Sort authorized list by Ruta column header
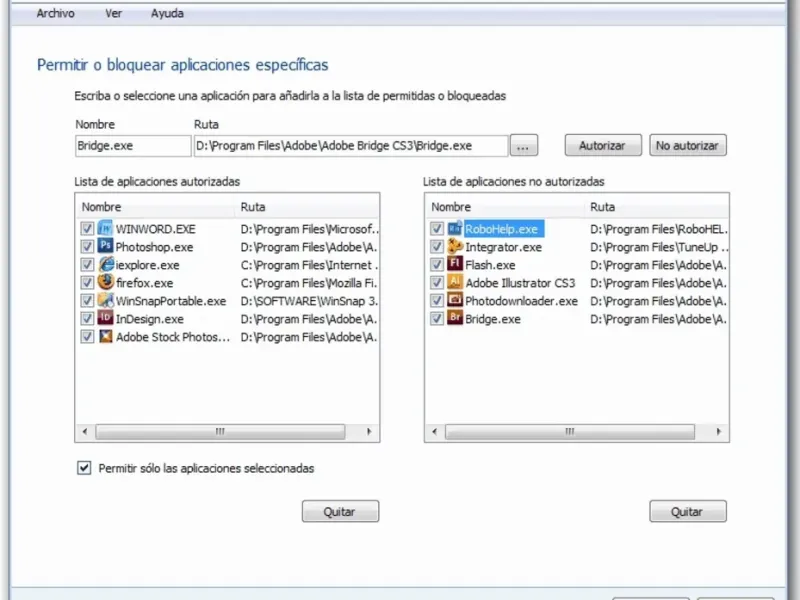 pos(307,207)
